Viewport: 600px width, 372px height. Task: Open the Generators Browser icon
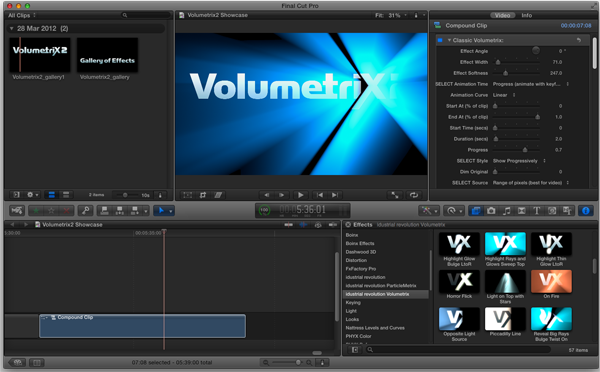click(552, 210)
